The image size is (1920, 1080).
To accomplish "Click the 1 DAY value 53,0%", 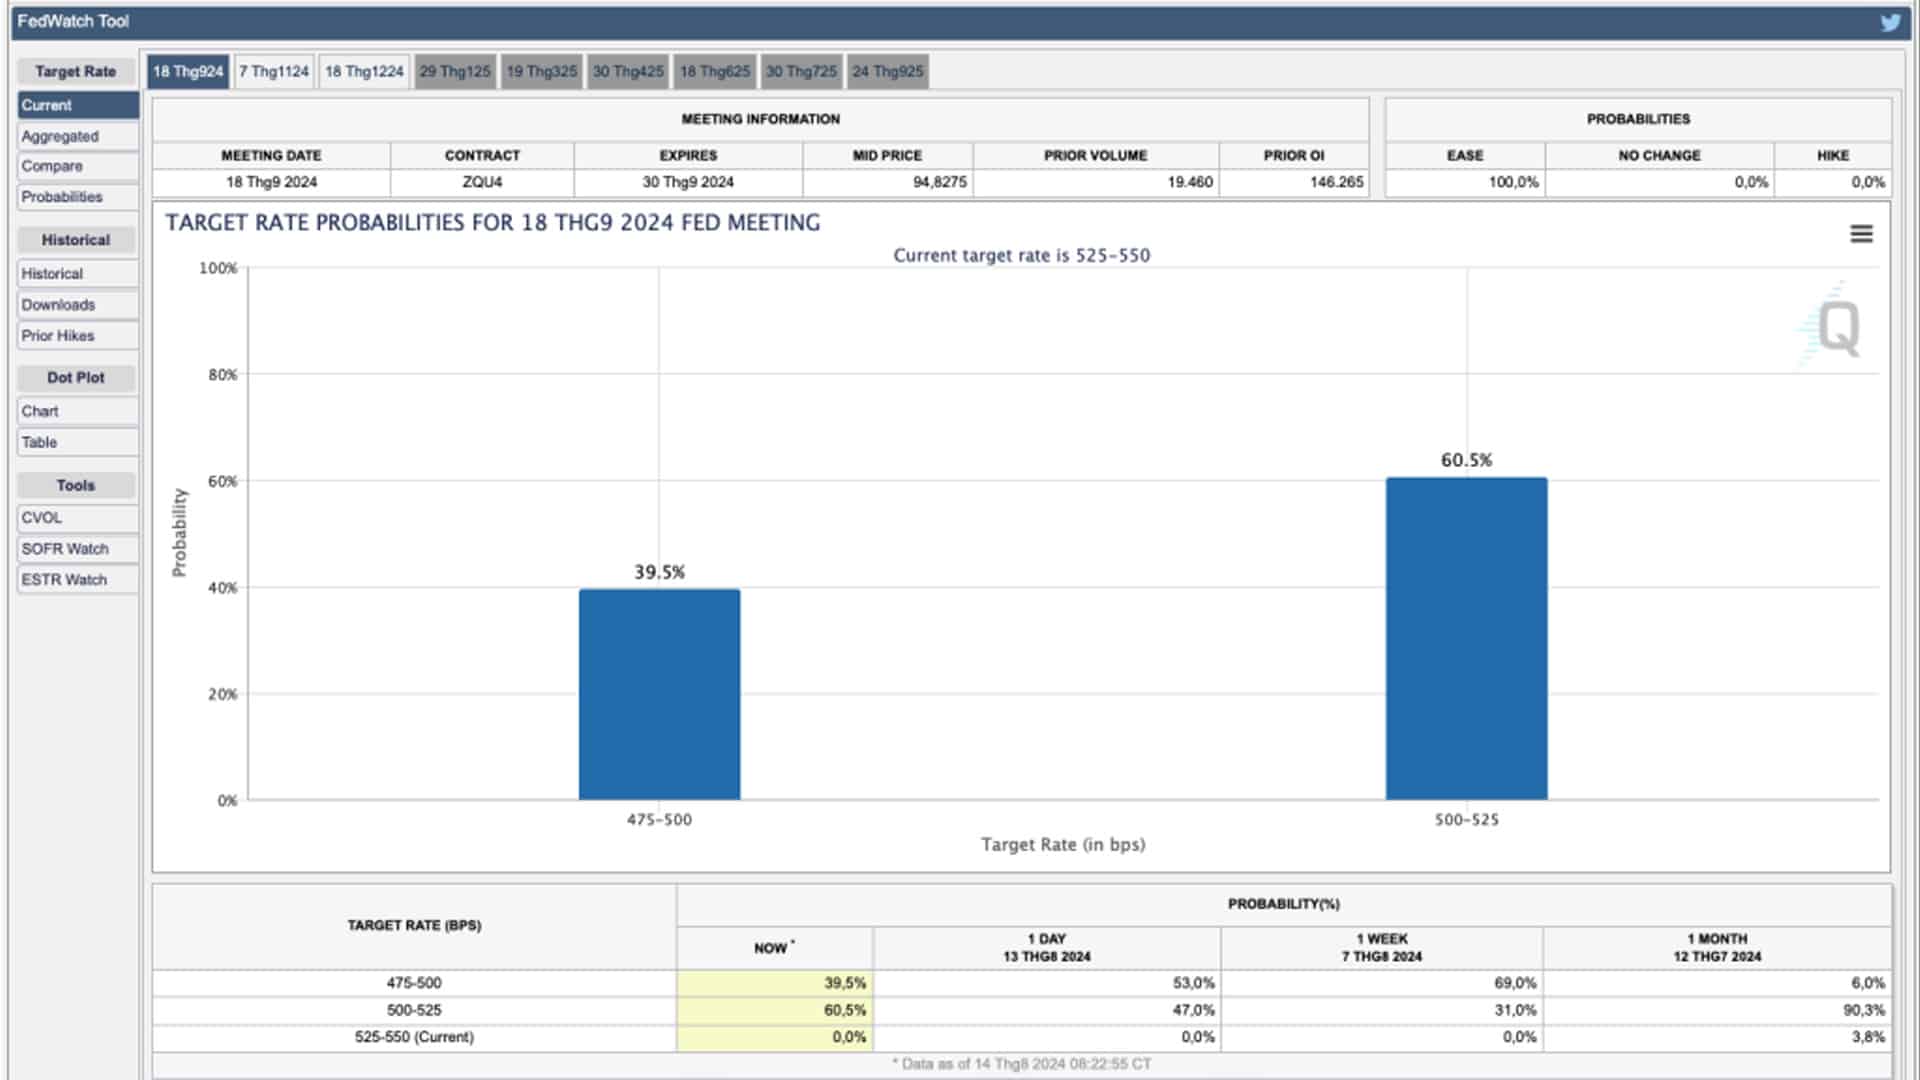I will point(1194,983).
